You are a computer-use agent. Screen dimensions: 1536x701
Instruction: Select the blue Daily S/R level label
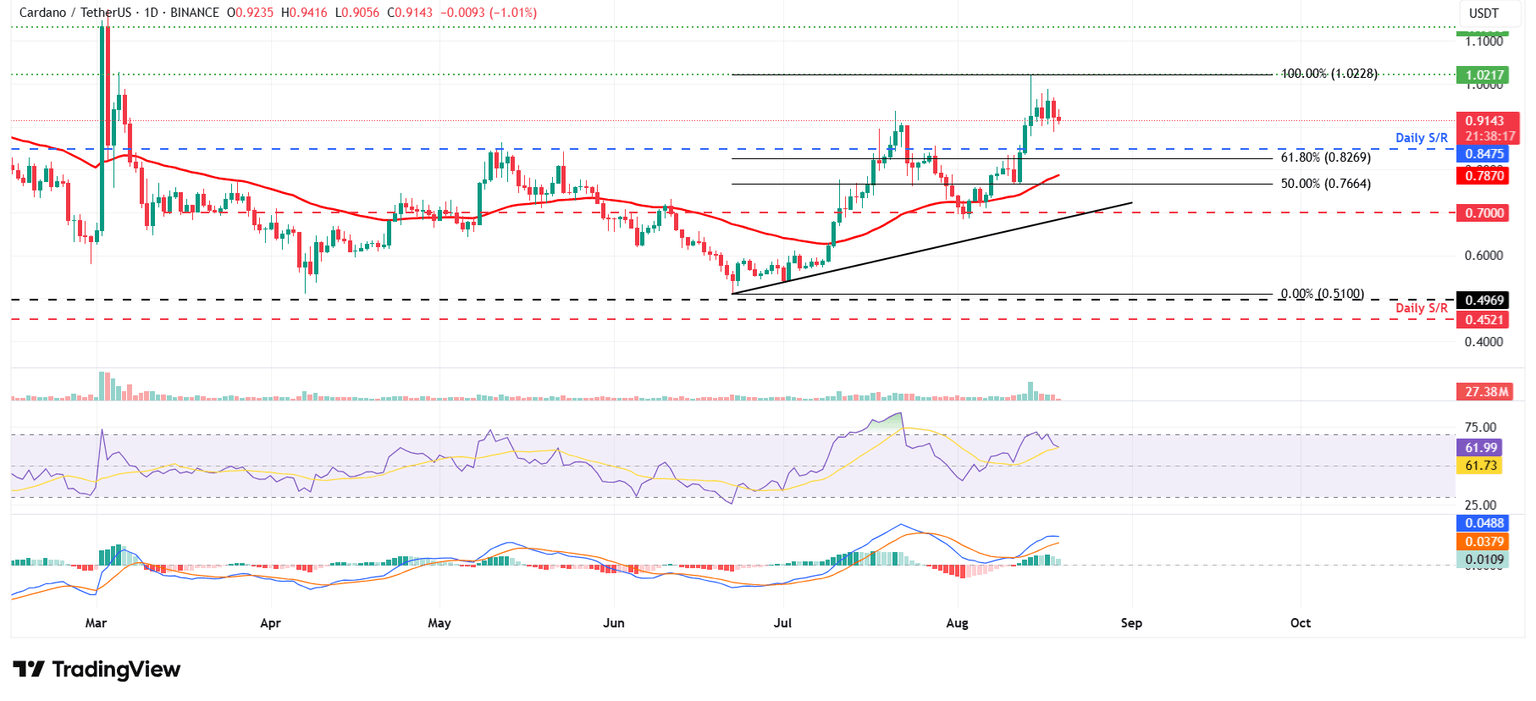tap(1422, 138)
